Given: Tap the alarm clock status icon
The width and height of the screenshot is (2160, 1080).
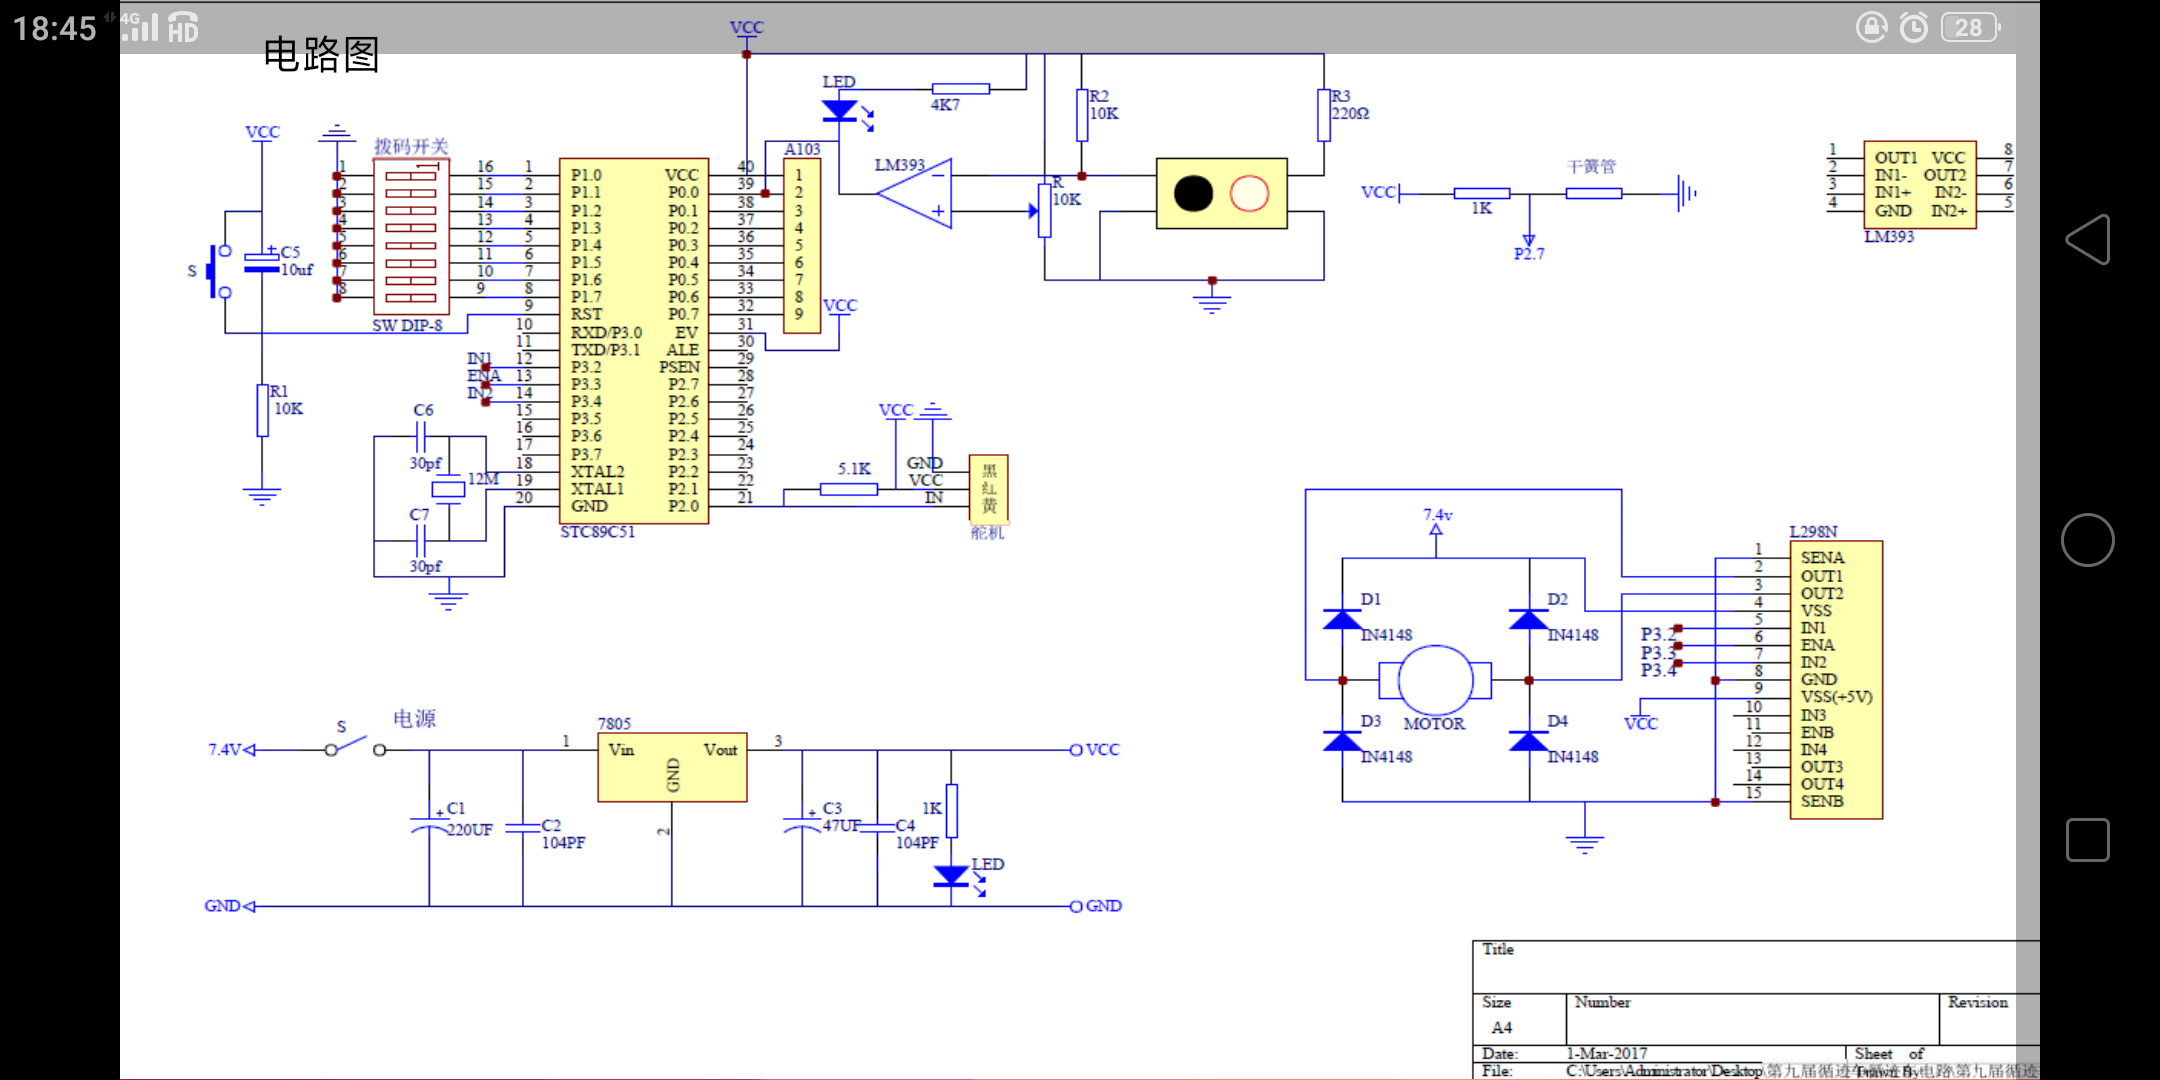Looking at the screenshot, I should point(1914,27).
